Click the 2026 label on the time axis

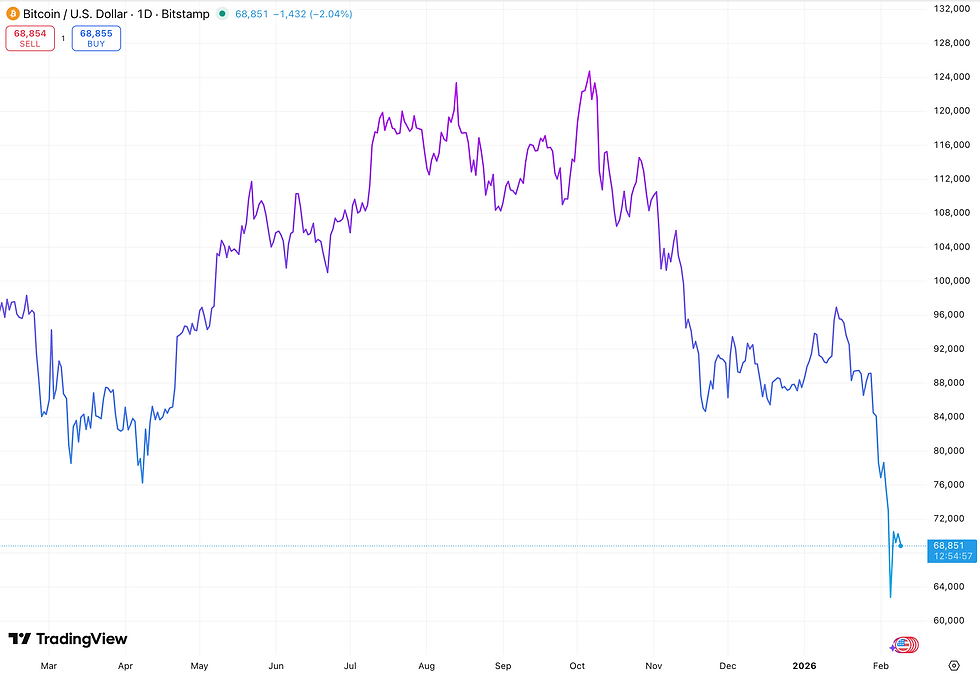point(804,666)
